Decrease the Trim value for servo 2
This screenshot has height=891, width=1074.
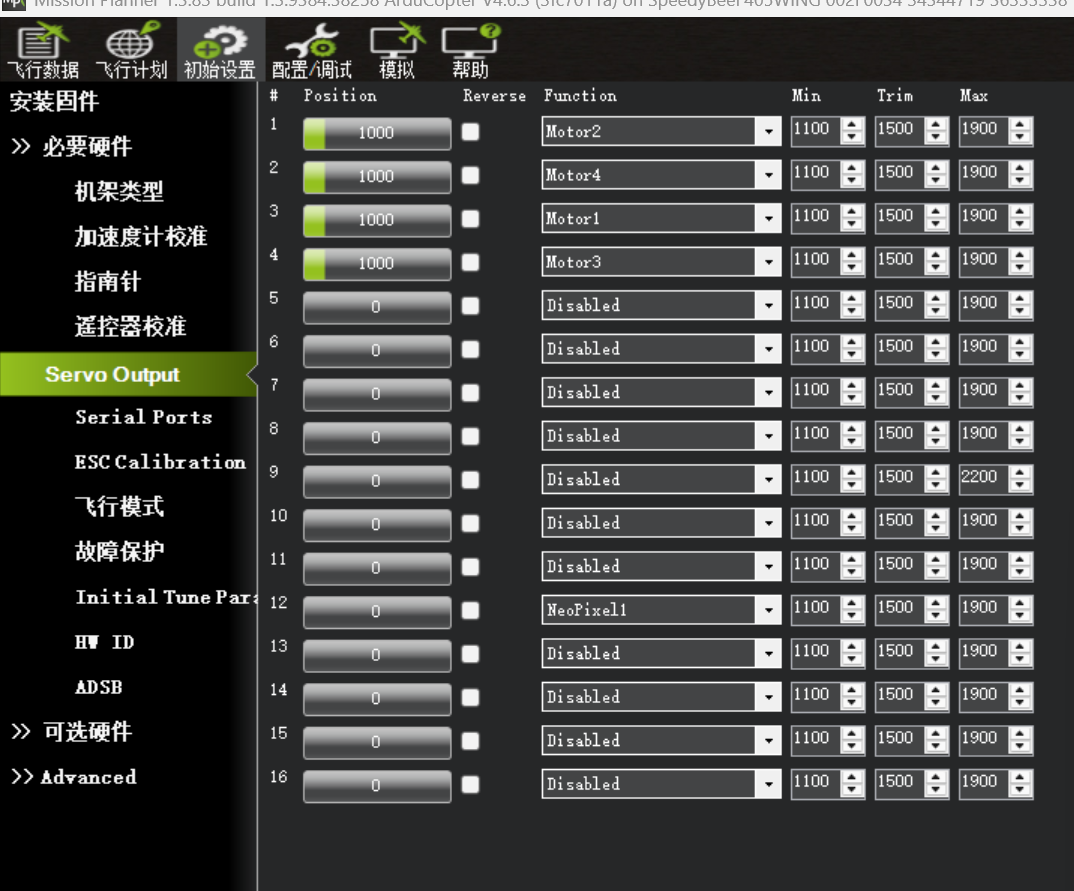coord(936,181)
